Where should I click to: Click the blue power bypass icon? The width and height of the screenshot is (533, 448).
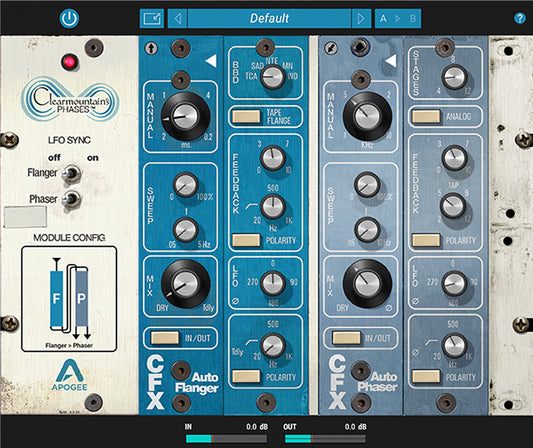pos(69,18)
